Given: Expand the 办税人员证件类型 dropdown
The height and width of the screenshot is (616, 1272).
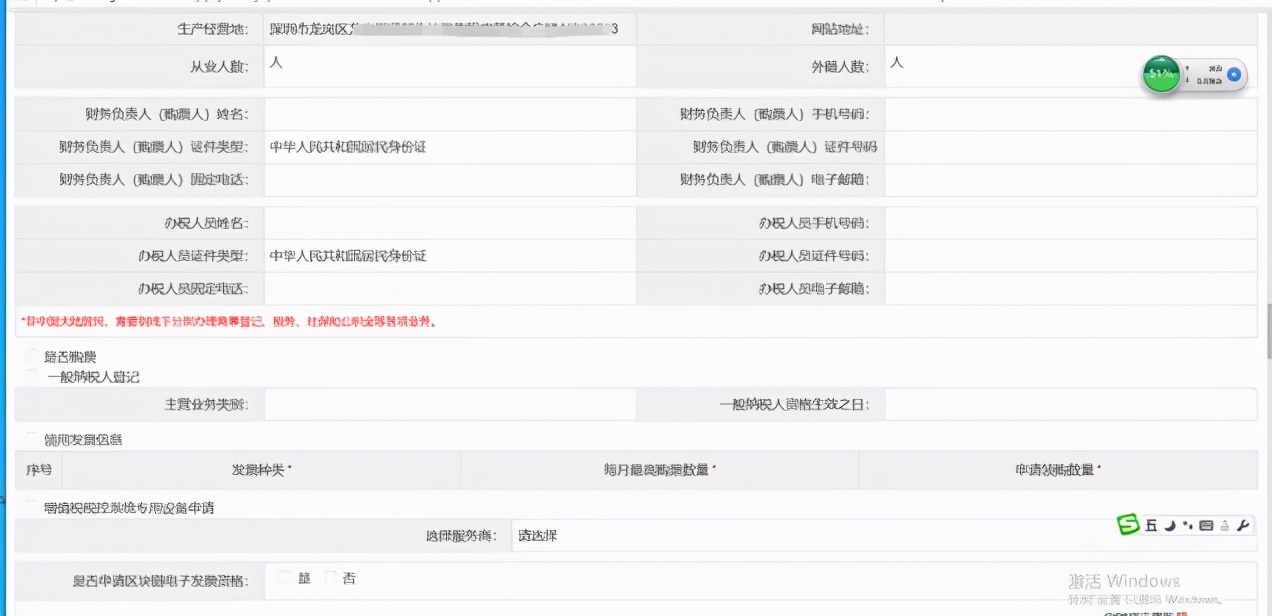Looking at the screenshot, I should tap(449, 256).
